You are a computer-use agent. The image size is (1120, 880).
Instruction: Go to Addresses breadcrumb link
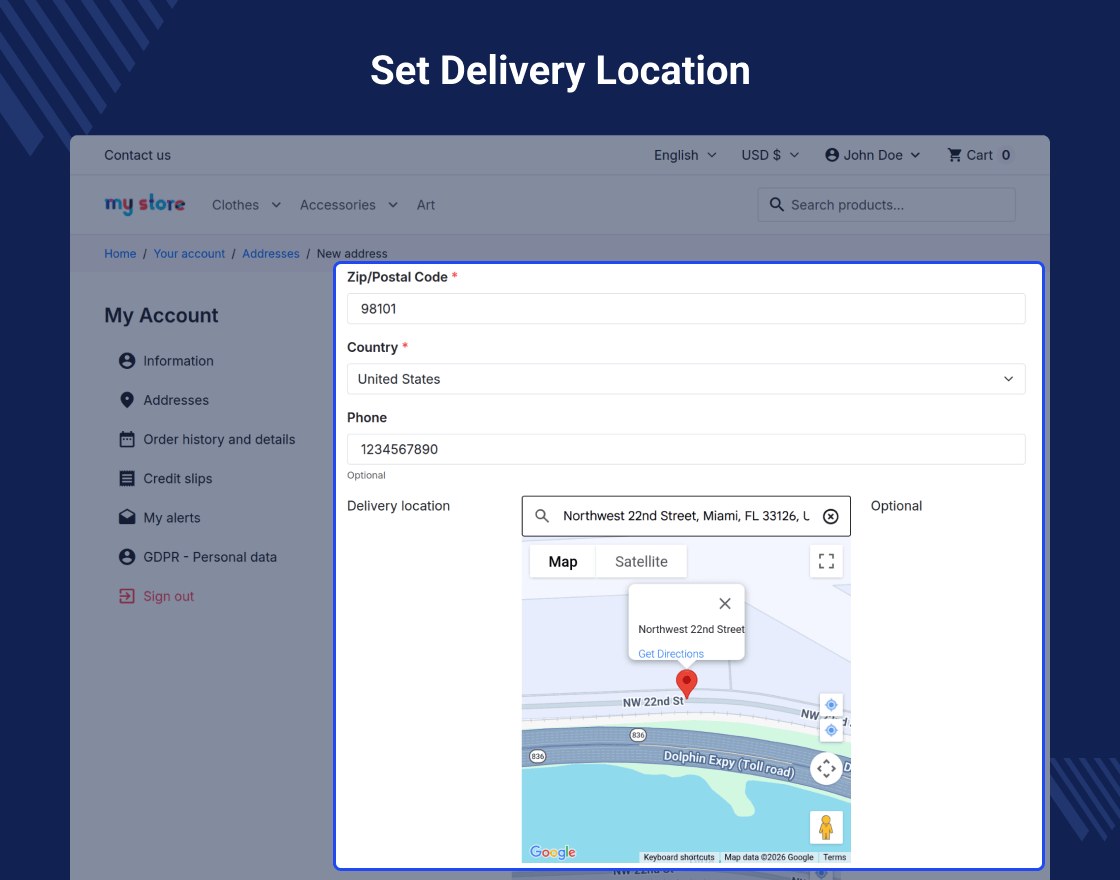pyautogui.click(x=271, y=254)
